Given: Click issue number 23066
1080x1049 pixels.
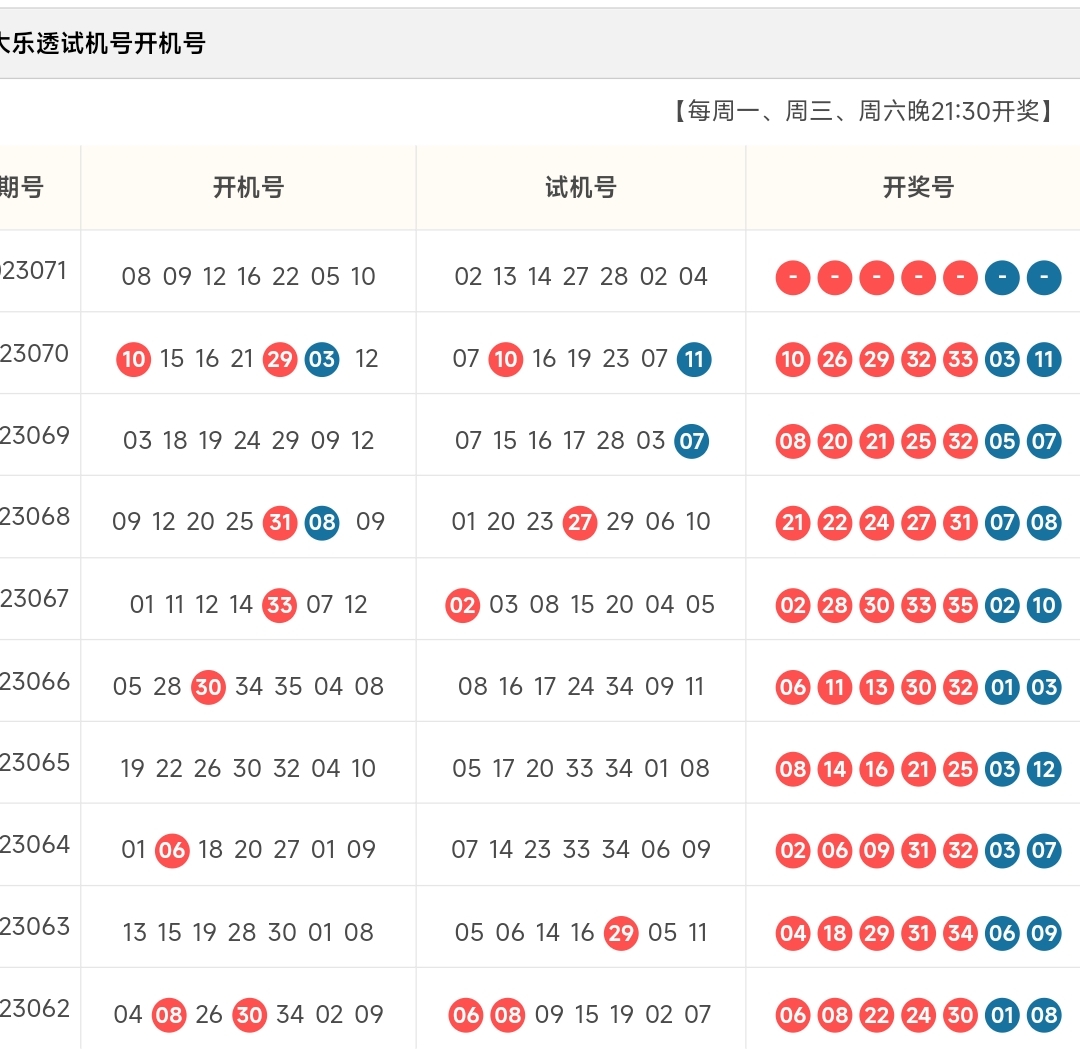Looking at the screenshot, I should click(x=34, y=681).
